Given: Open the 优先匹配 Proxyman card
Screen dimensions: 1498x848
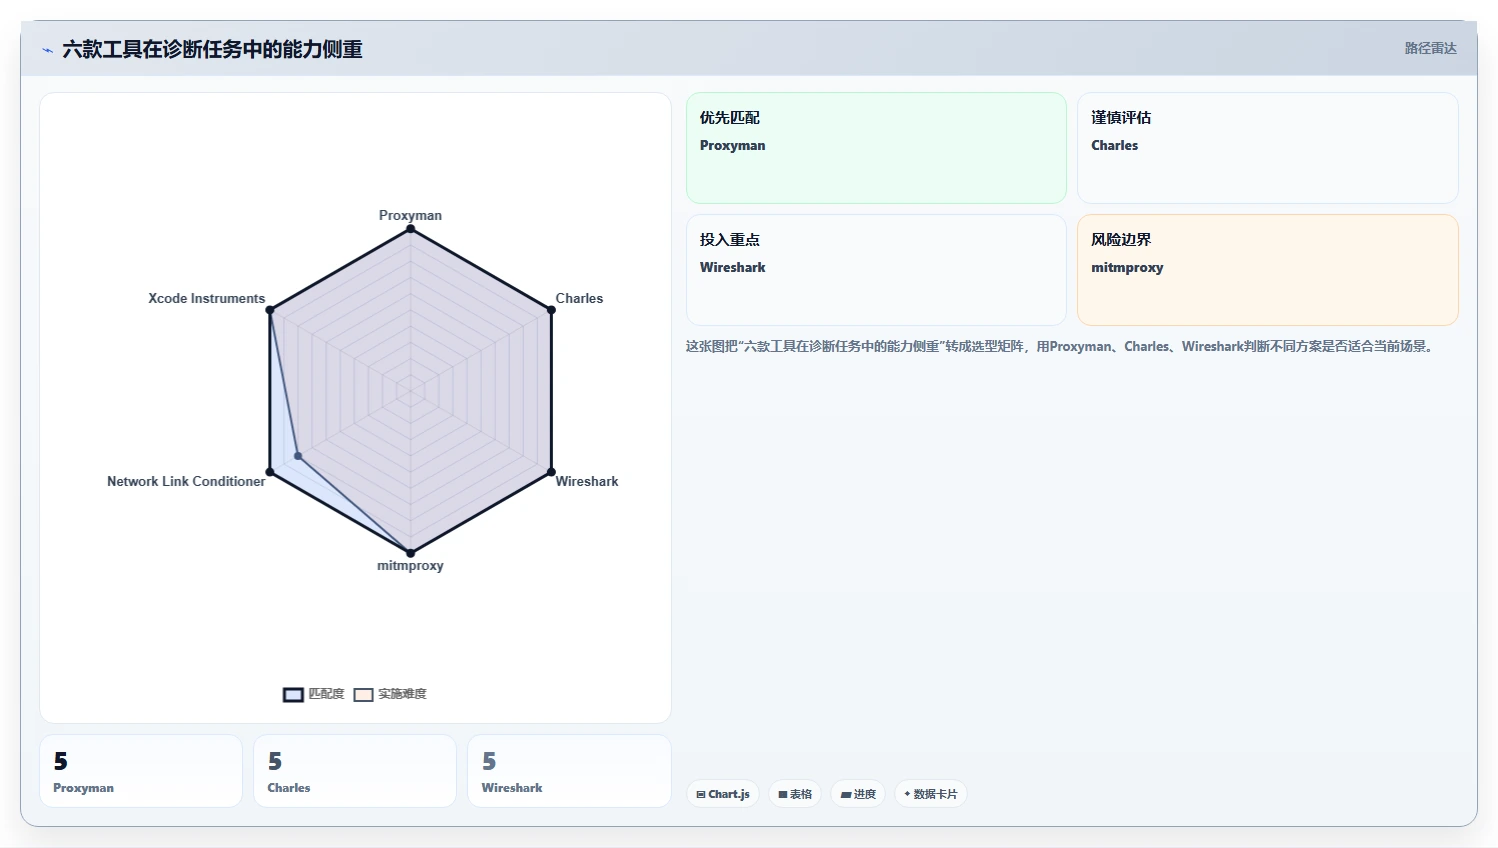Looking at the screenshot, I should click(876, 148).
